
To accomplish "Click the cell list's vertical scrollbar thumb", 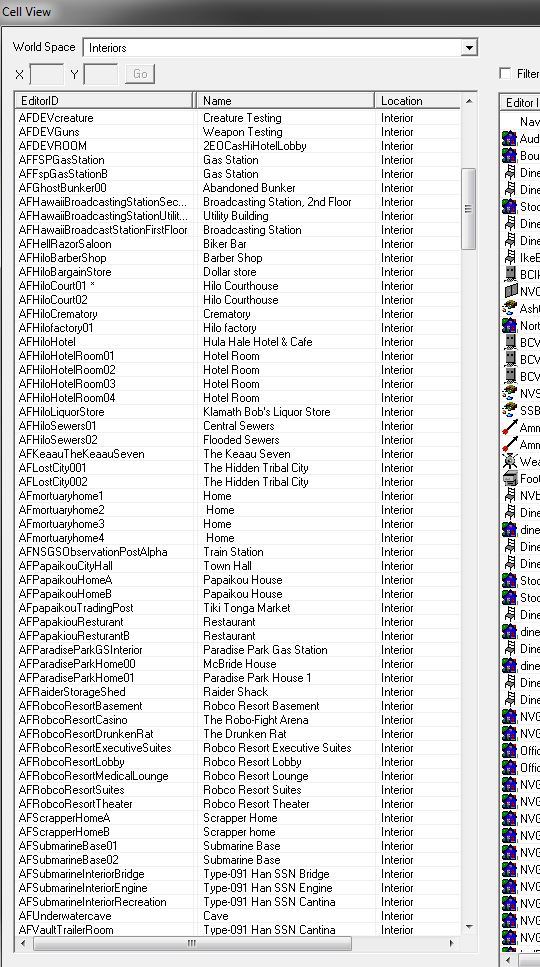I will [468, 208].
